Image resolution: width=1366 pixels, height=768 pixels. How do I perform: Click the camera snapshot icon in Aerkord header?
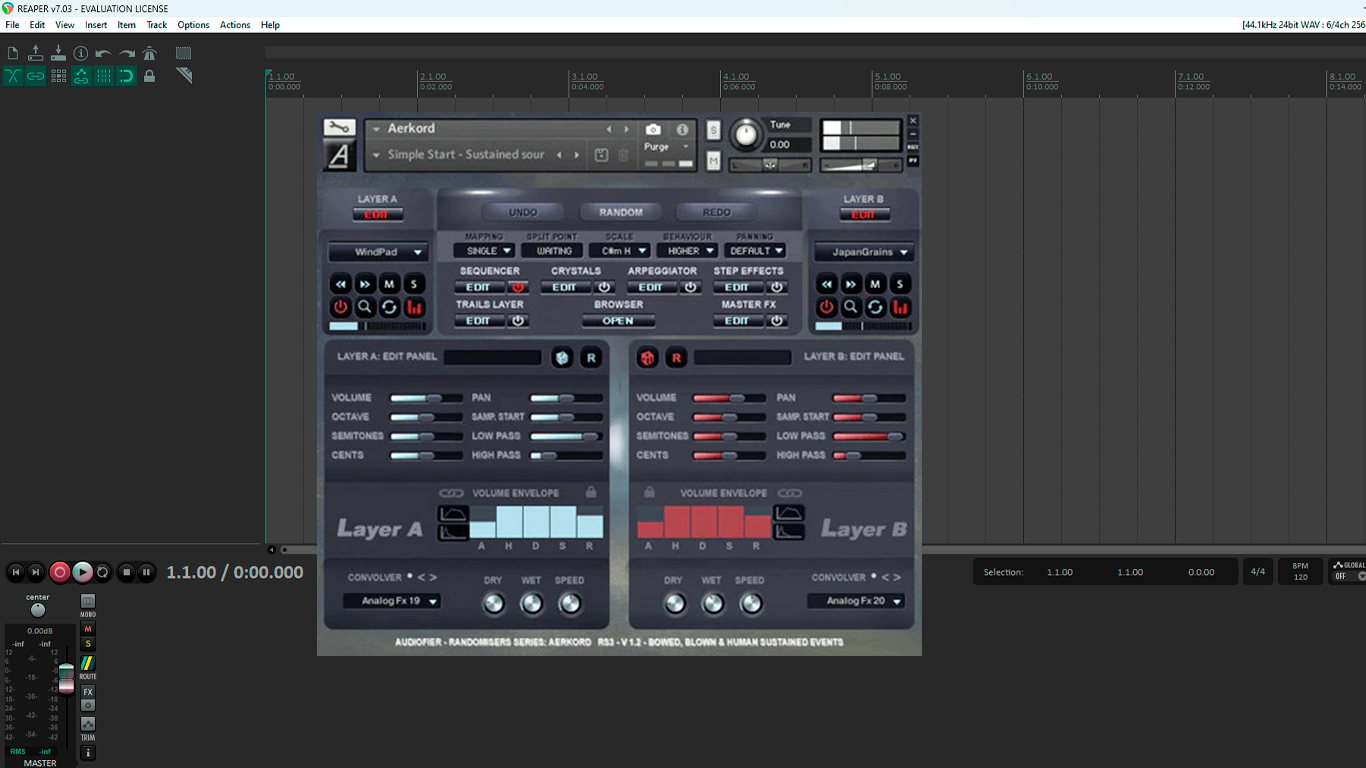tap(653, 130)
